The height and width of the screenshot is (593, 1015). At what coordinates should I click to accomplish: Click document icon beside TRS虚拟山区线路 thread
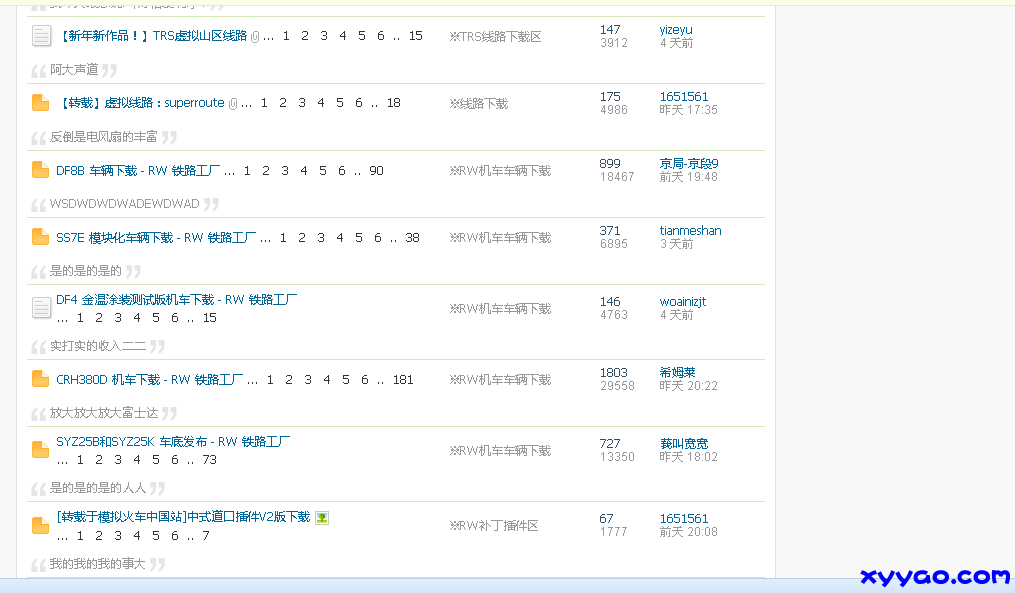click(41, 36)
